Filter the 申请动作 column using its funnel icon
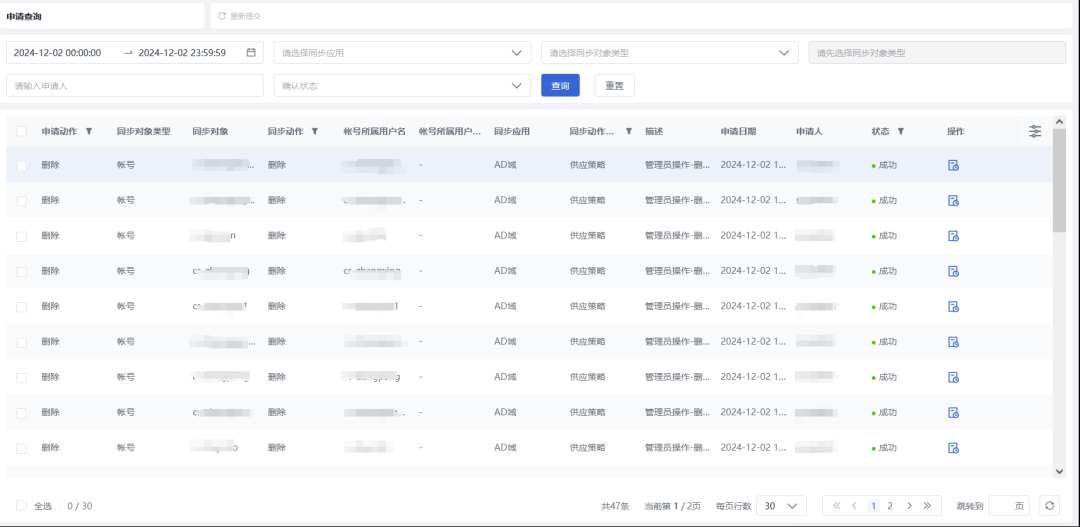The width and height of the screenshot is (1080, 527). tap(89, 131)
